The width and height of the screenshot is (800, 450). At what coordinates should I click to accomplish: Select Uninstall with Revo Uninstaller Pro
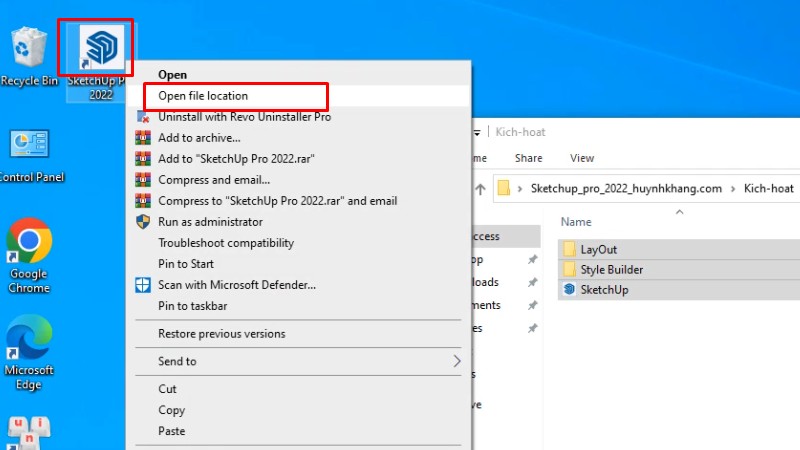coord(244,117)
